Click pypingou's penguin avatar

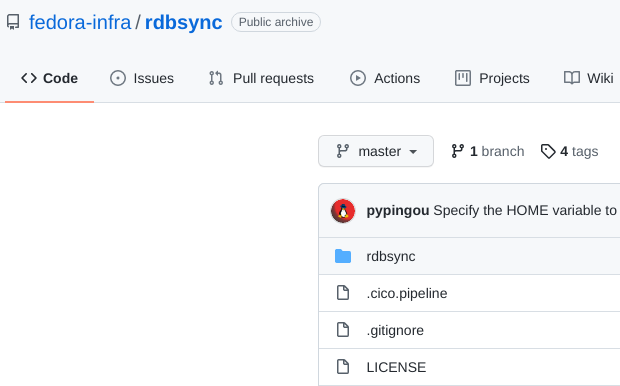(343, 211)
